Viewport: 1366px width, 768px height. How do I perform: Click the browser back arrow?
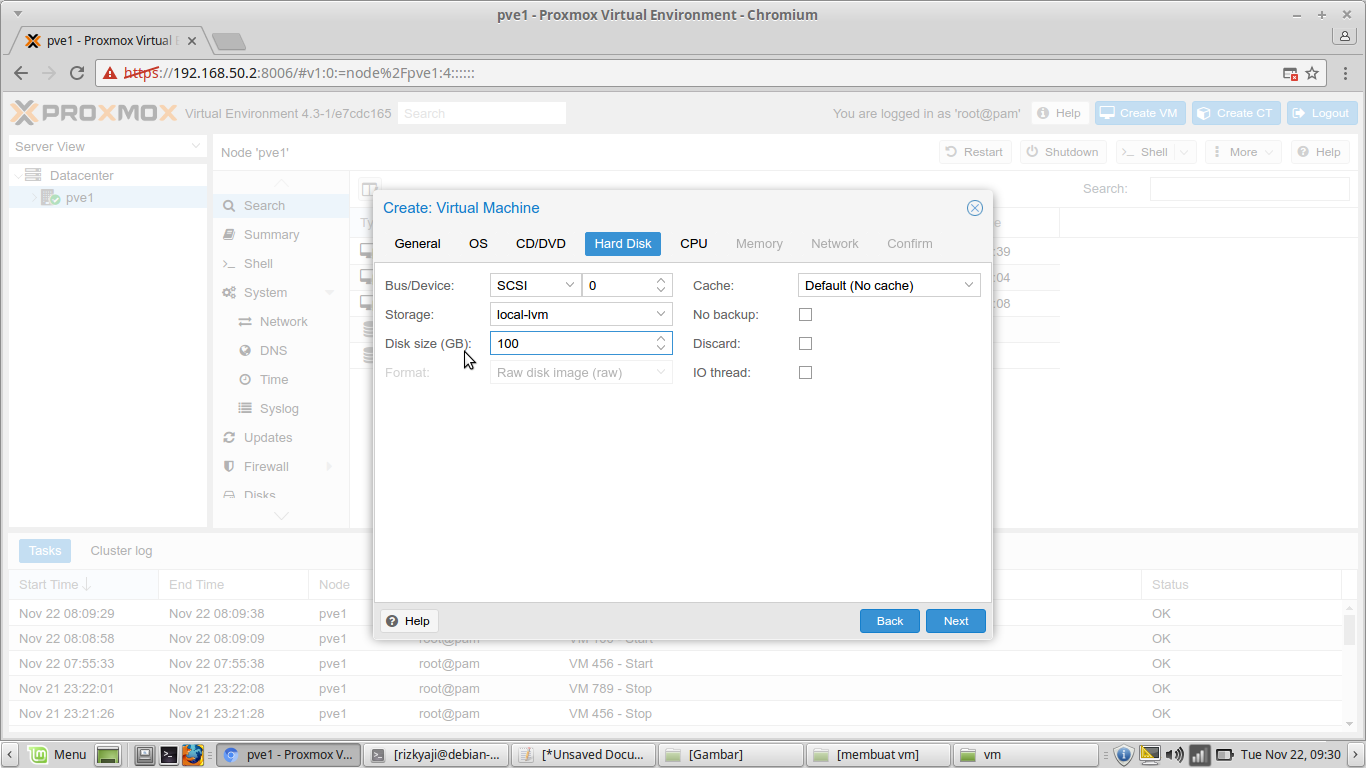[x=21, y=73]
